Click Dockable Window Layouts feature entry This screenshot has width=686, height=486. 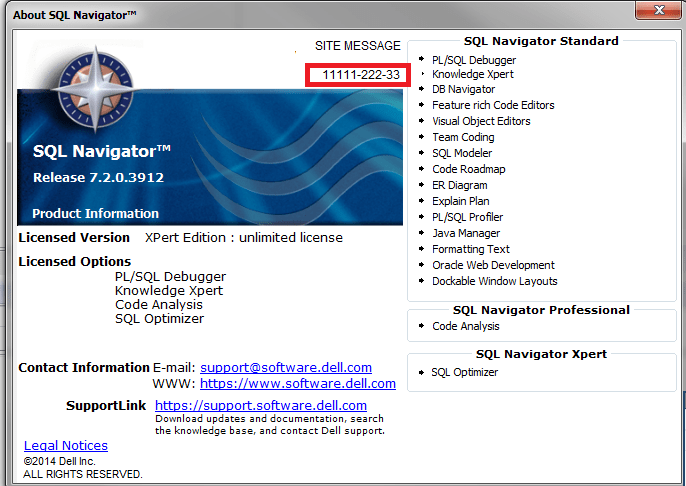point(494,281)
